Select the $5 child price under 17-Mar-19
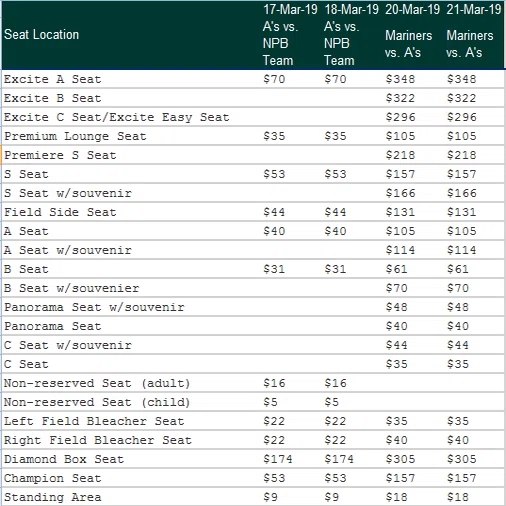Screen dimensions: 506x506 tap(270, 402)
